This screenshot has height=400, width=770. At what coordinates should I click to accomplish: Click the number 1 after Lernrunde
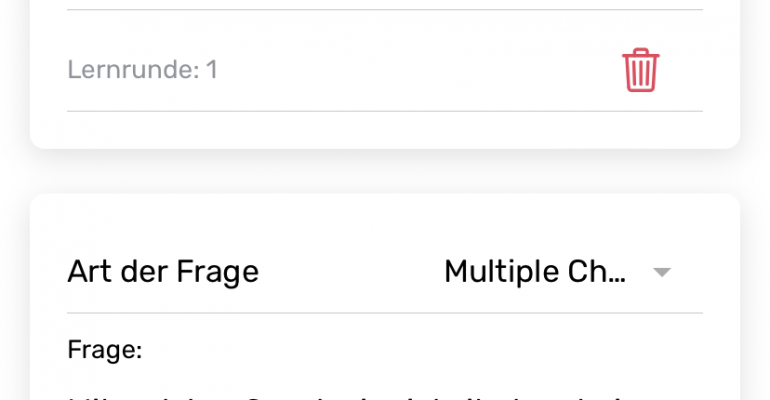point(212,69)
